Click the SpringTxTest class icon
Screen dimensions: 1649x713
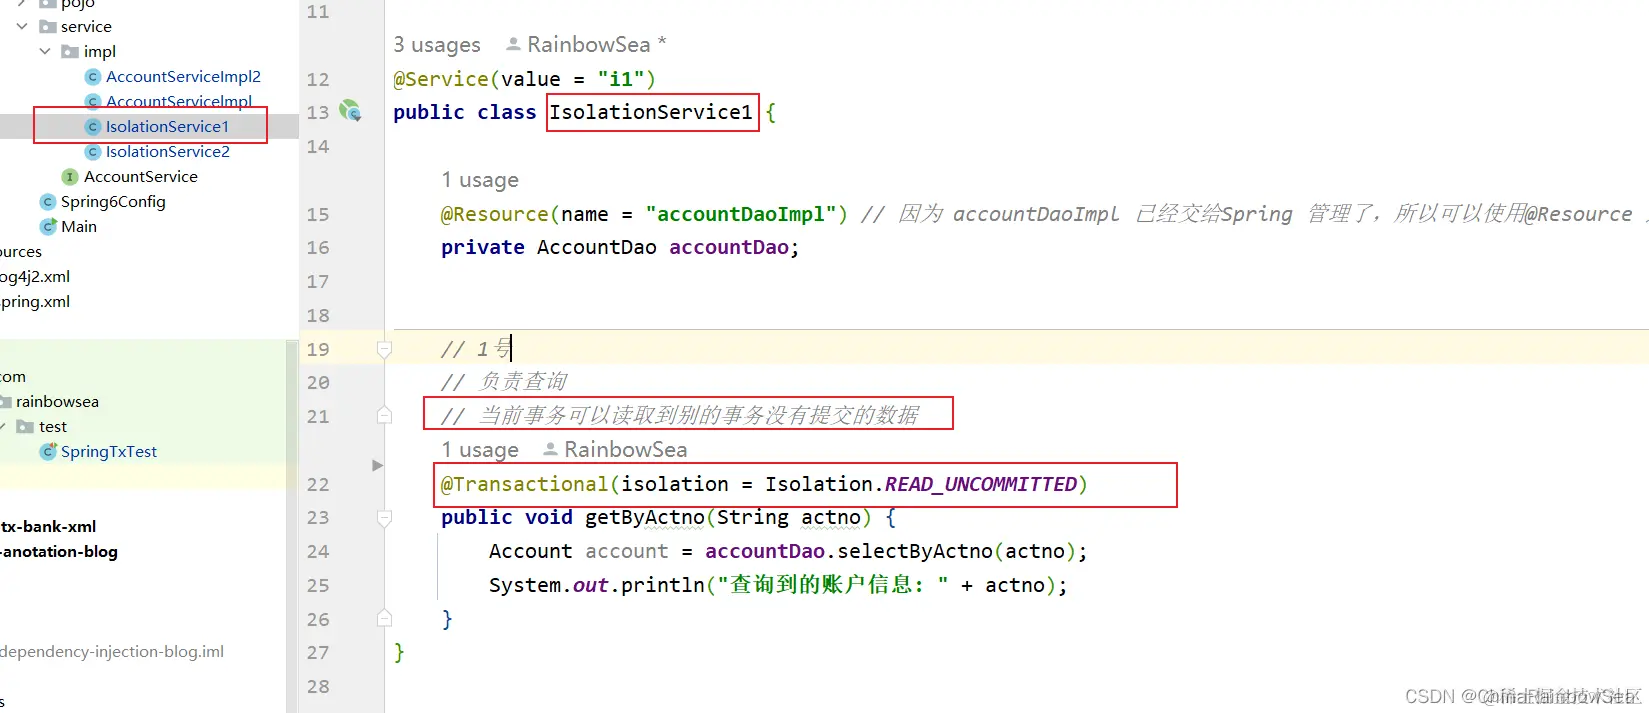47,452
